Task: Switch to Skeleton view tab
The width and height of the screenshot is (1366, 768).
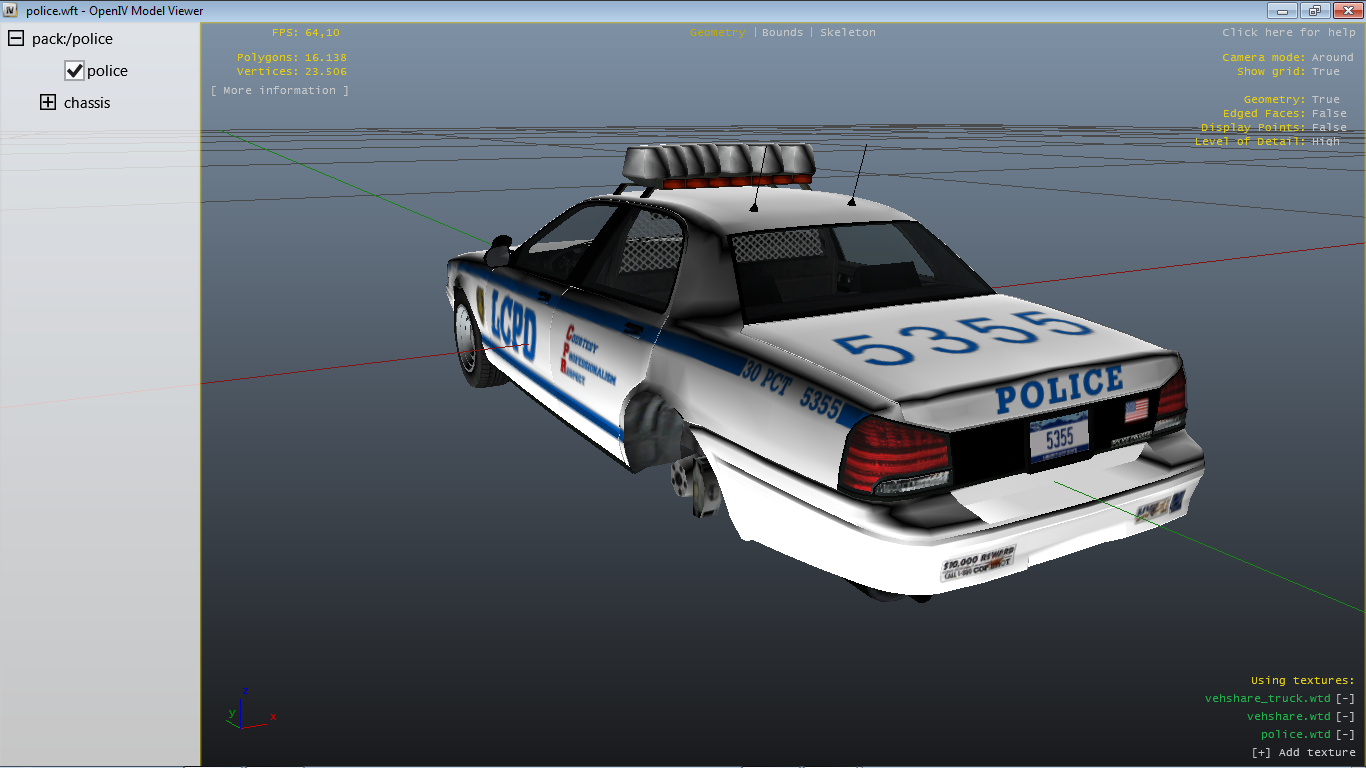Action: coord(847,33)
